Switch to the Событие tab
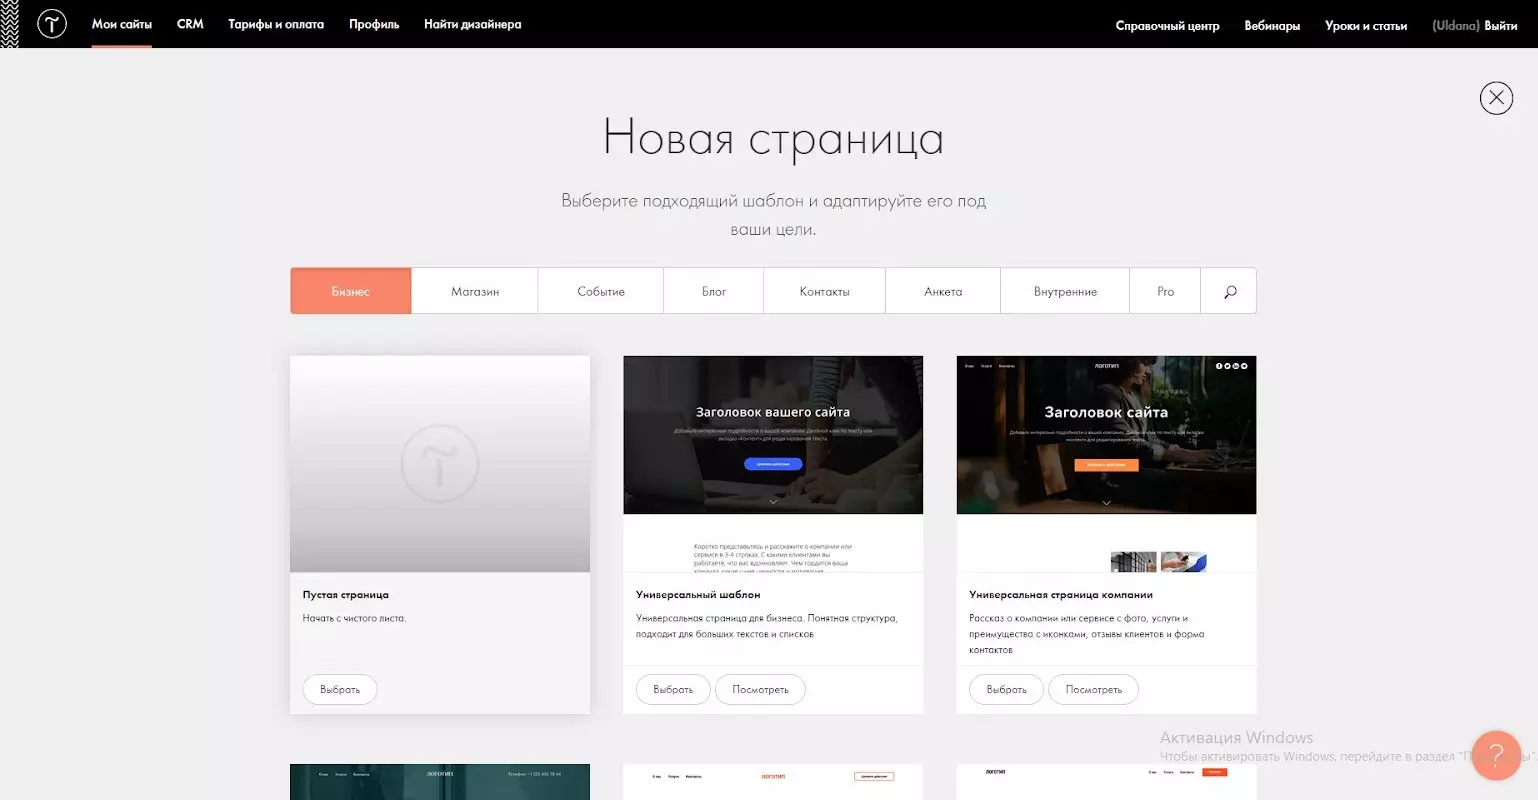The width and height of the screenshot is (1538, 800). (601, 291)
